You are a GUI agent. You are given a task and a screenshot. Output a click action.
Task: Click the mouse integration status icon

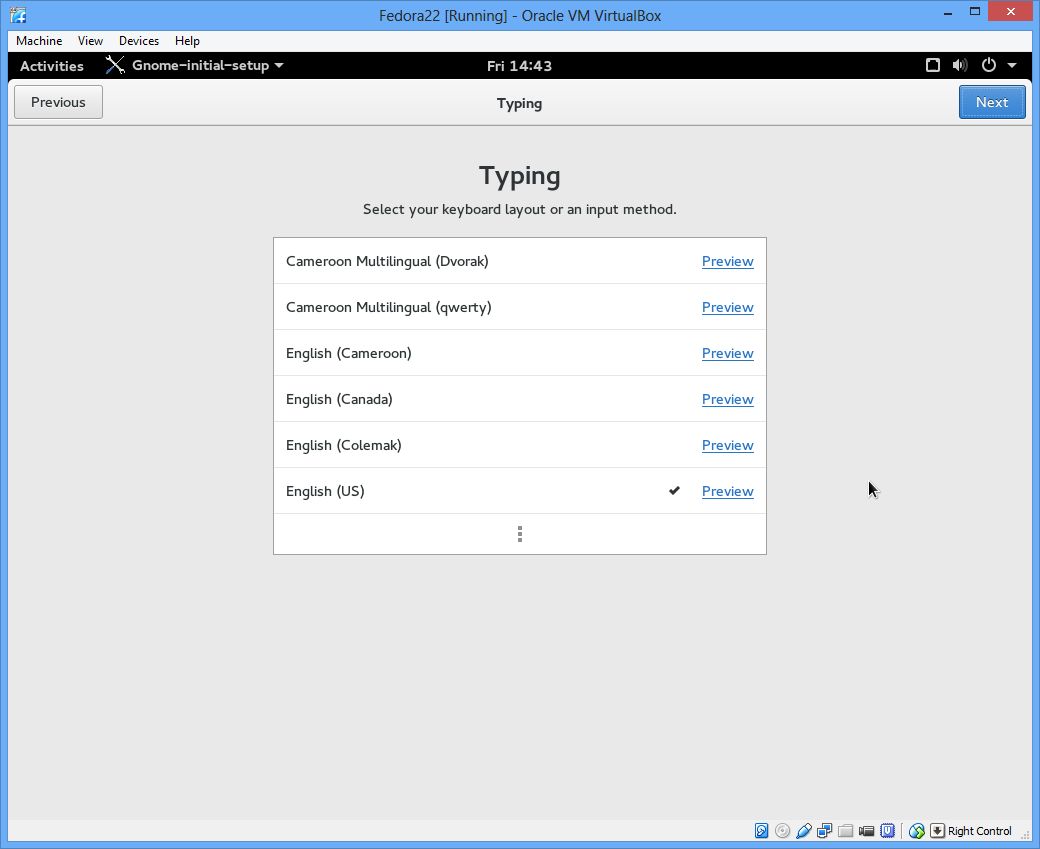coord(917,830)
